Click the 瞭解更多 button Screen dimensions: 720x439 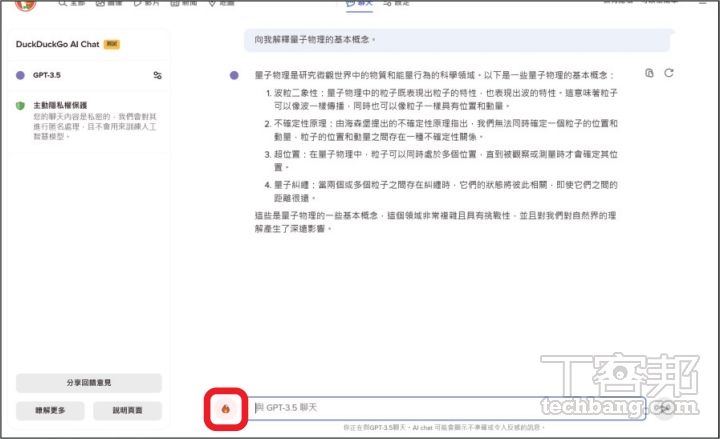50,410
